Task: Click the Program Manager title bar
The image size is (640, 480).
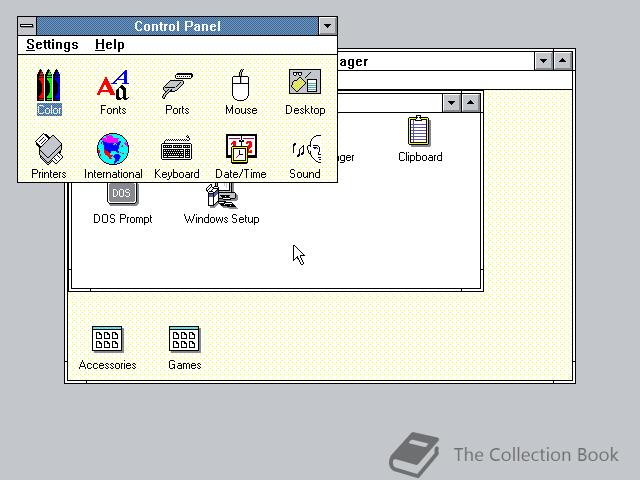Action: [x=436, y=61]
